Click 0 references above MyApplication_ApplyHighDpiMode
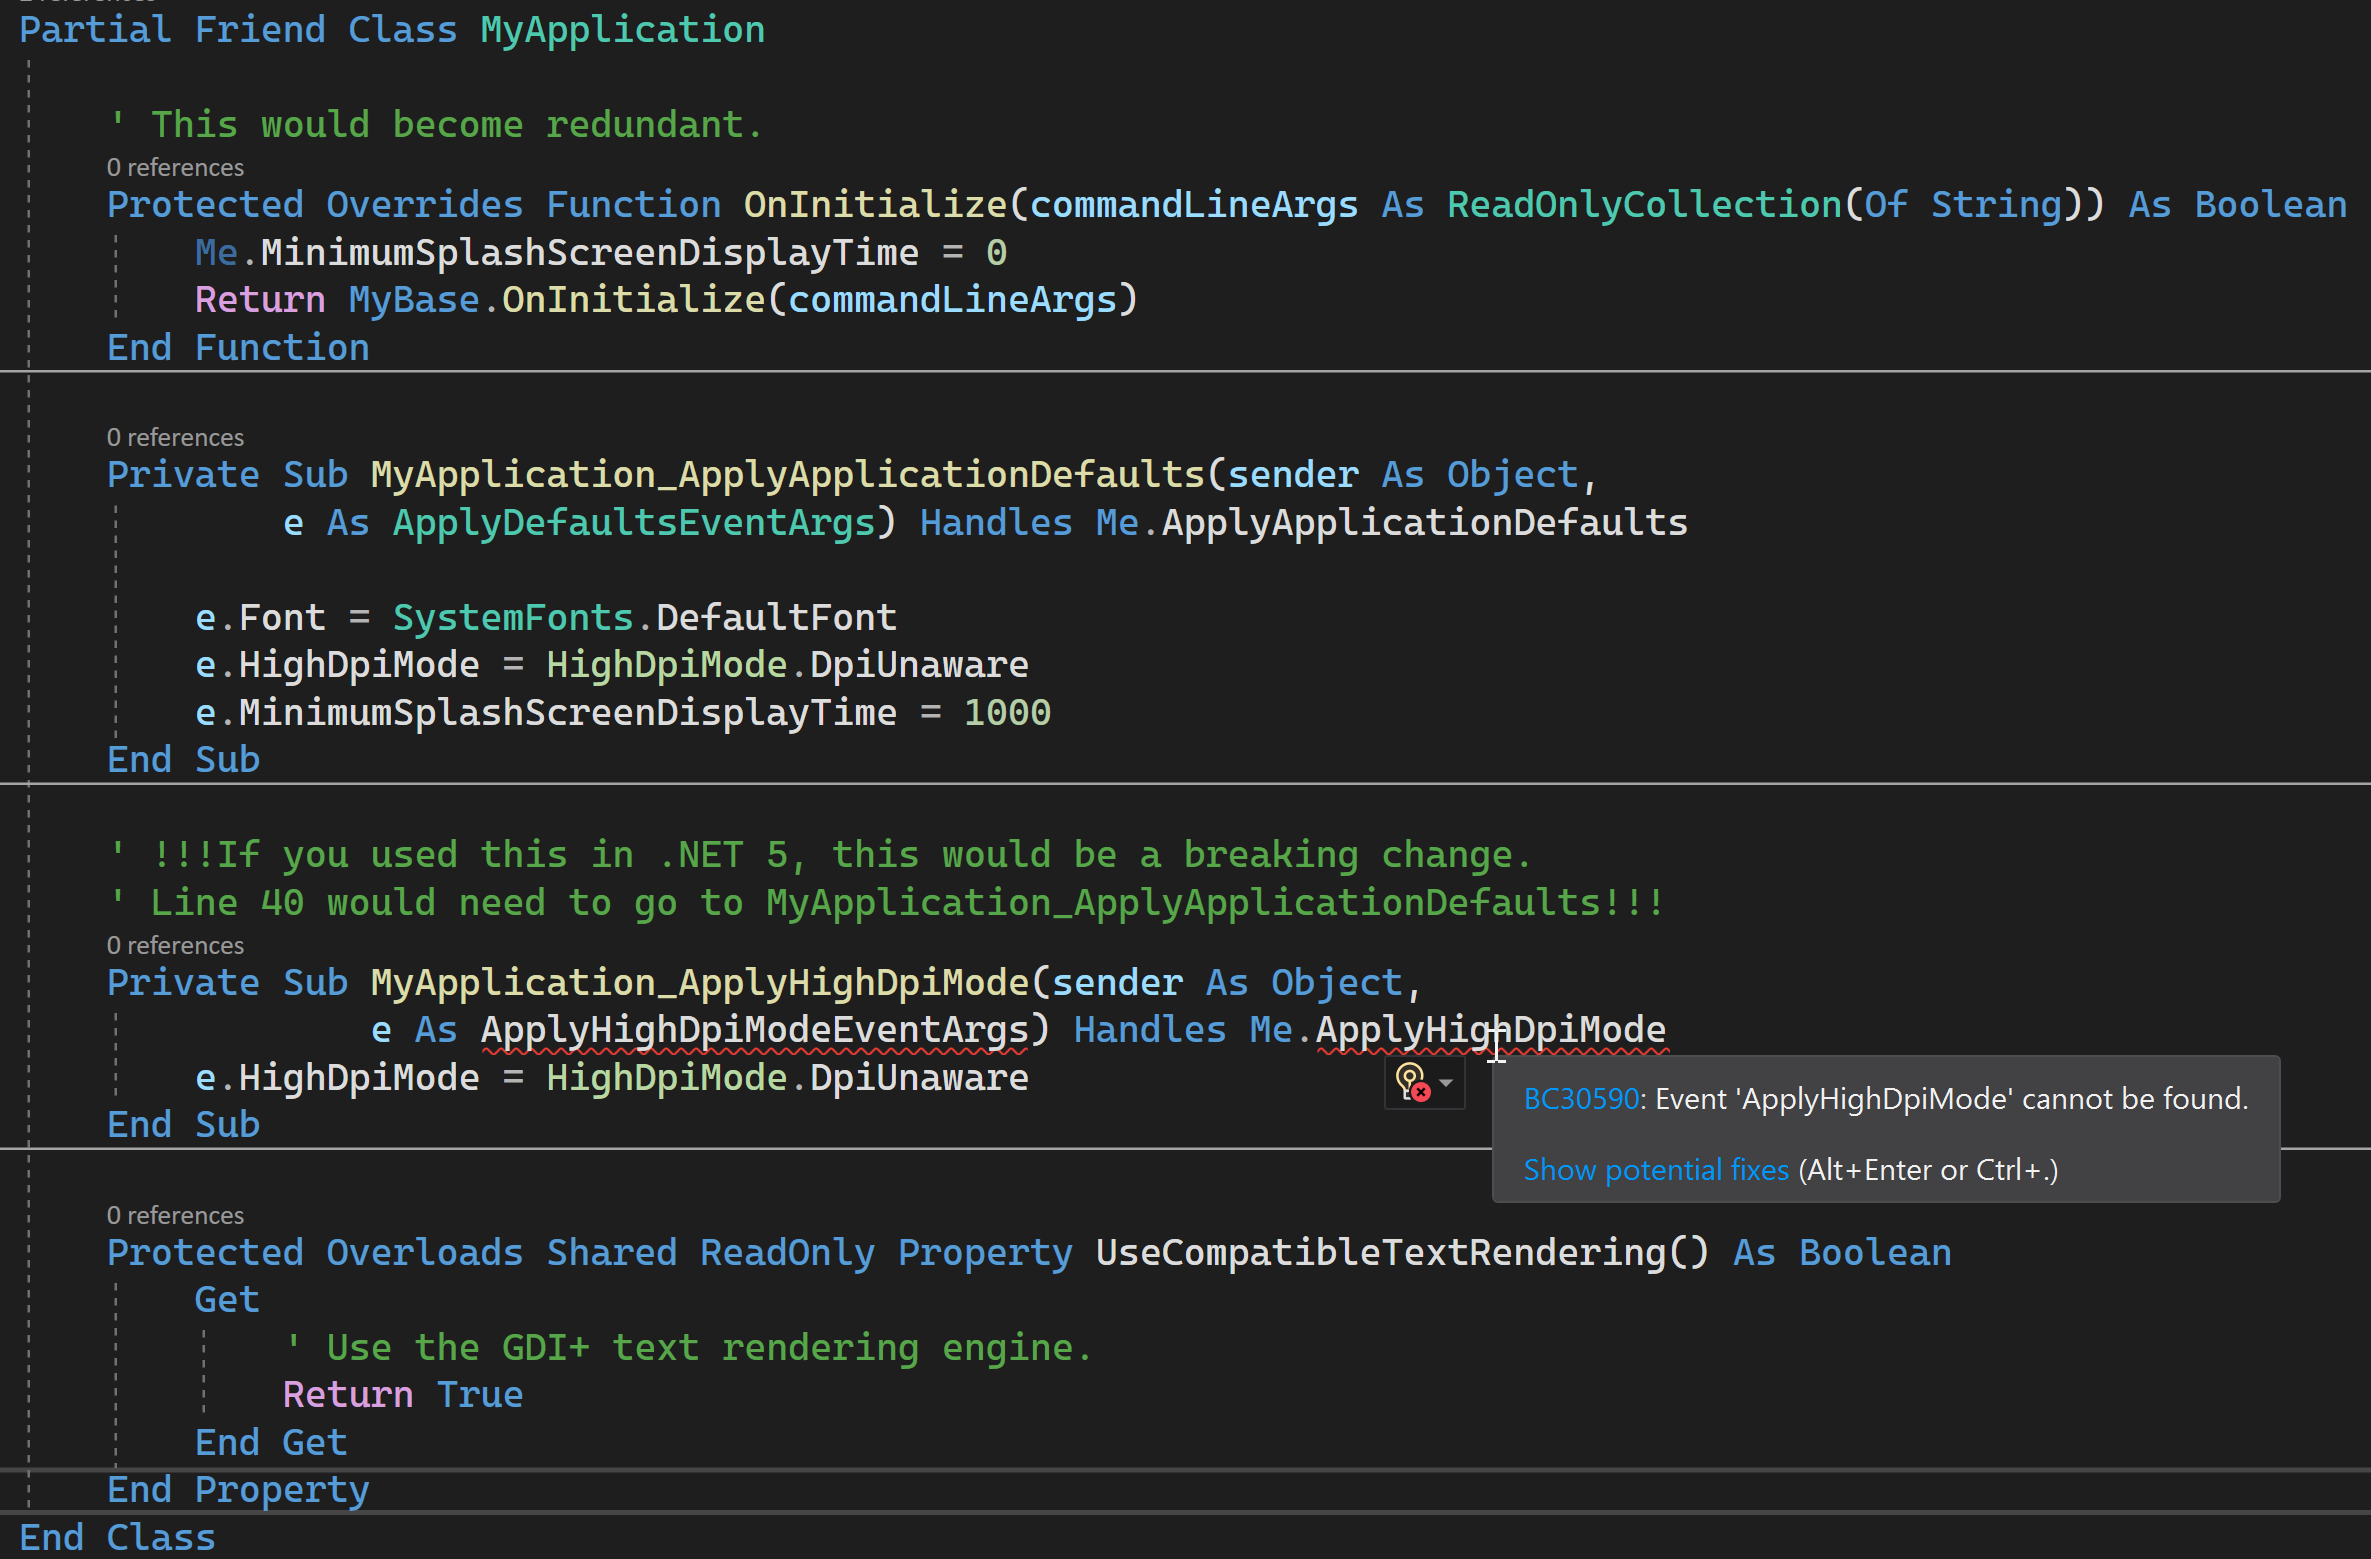 click(x=174, y=945)
